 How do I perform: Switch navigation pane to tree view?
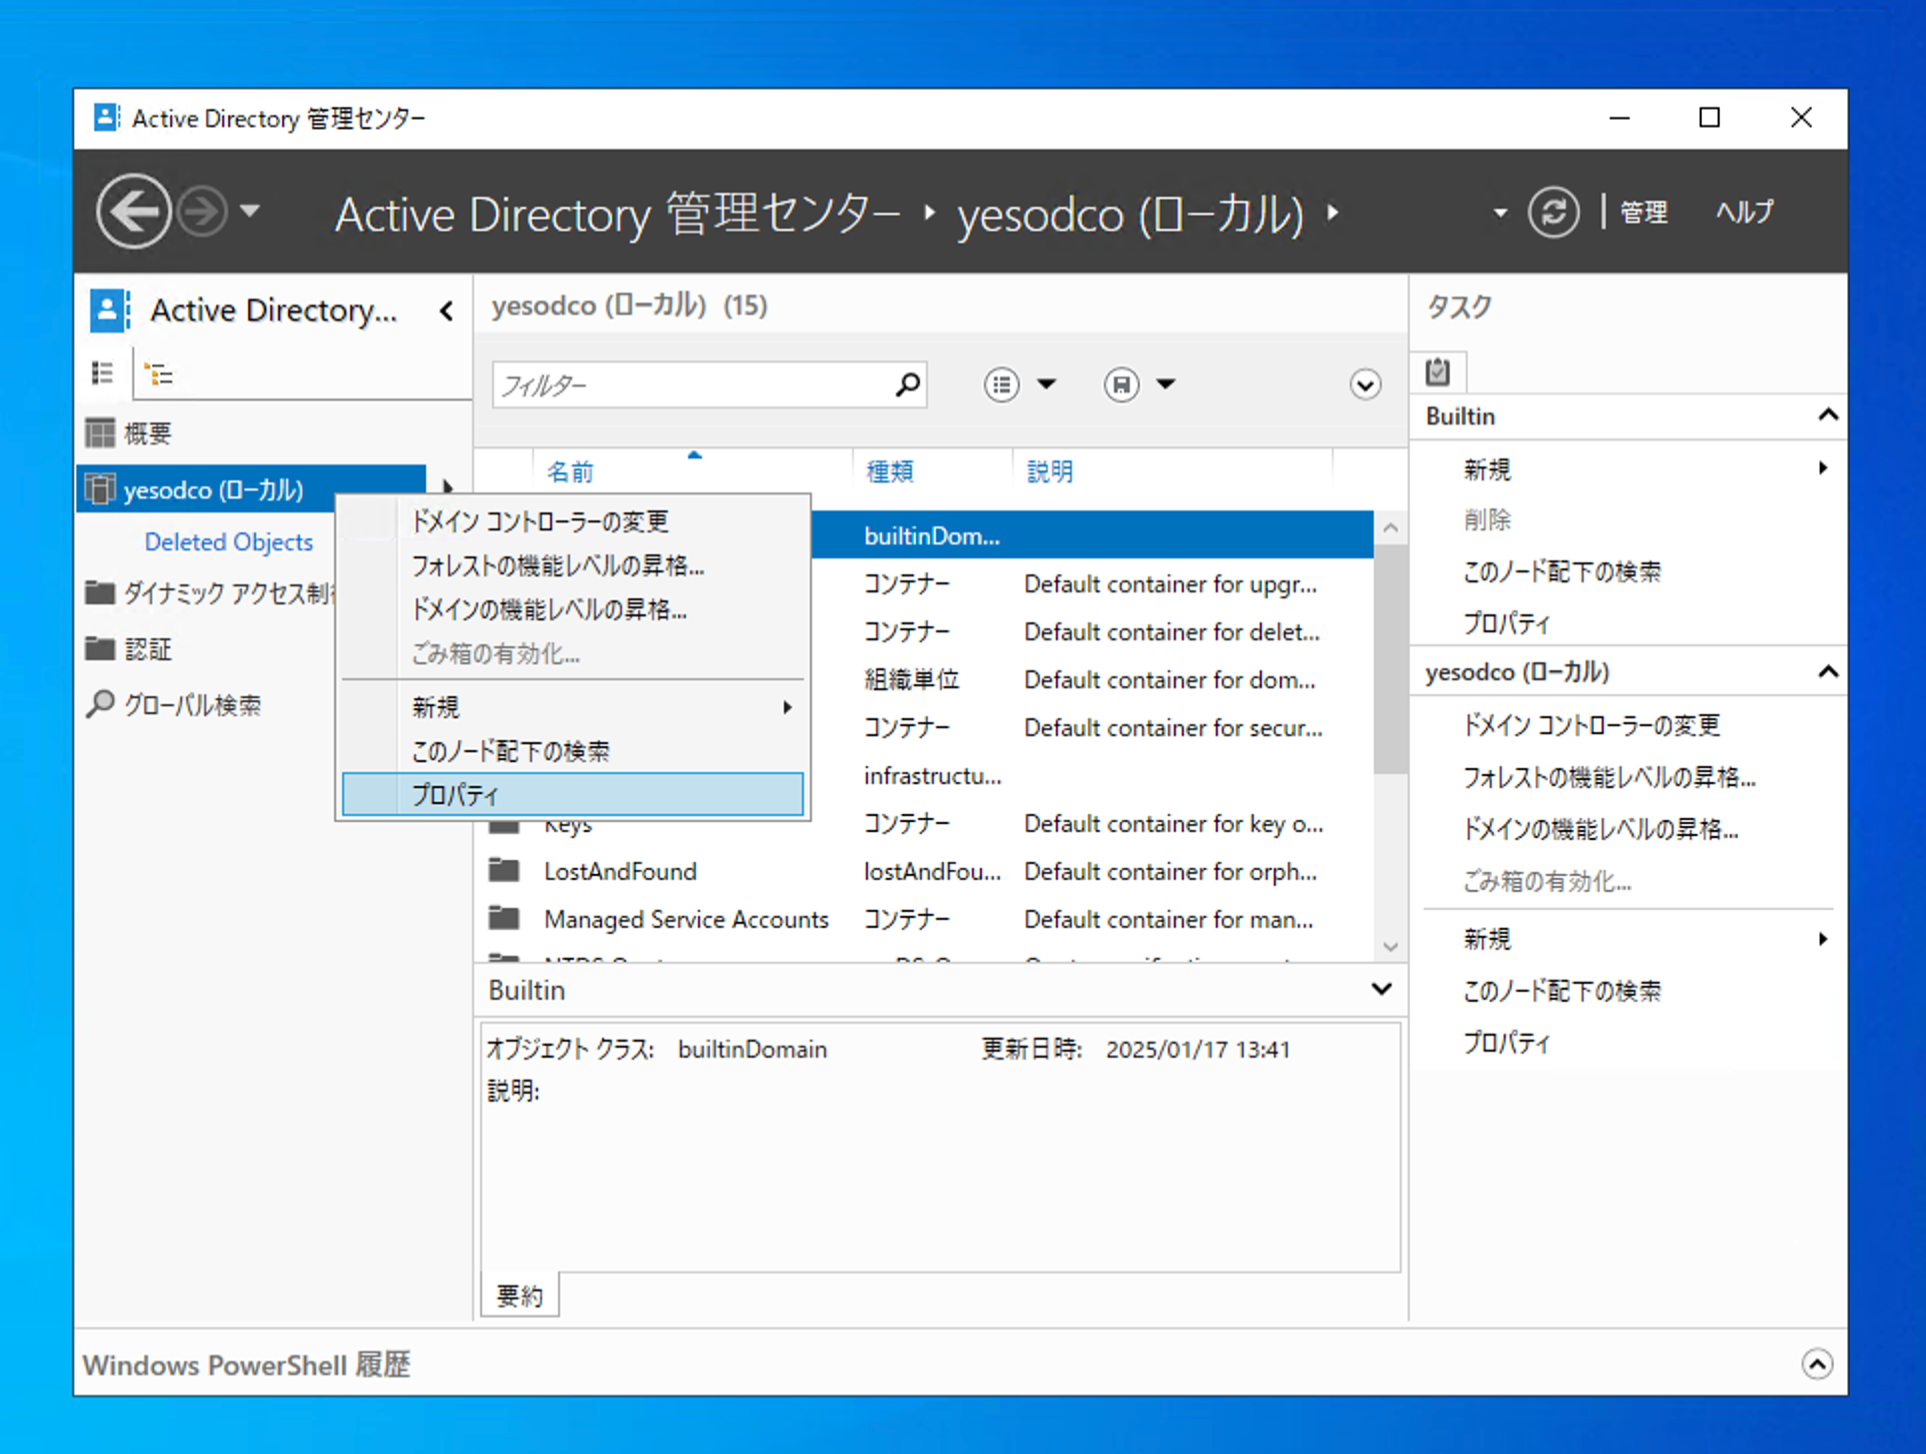[x=159, y=374]
